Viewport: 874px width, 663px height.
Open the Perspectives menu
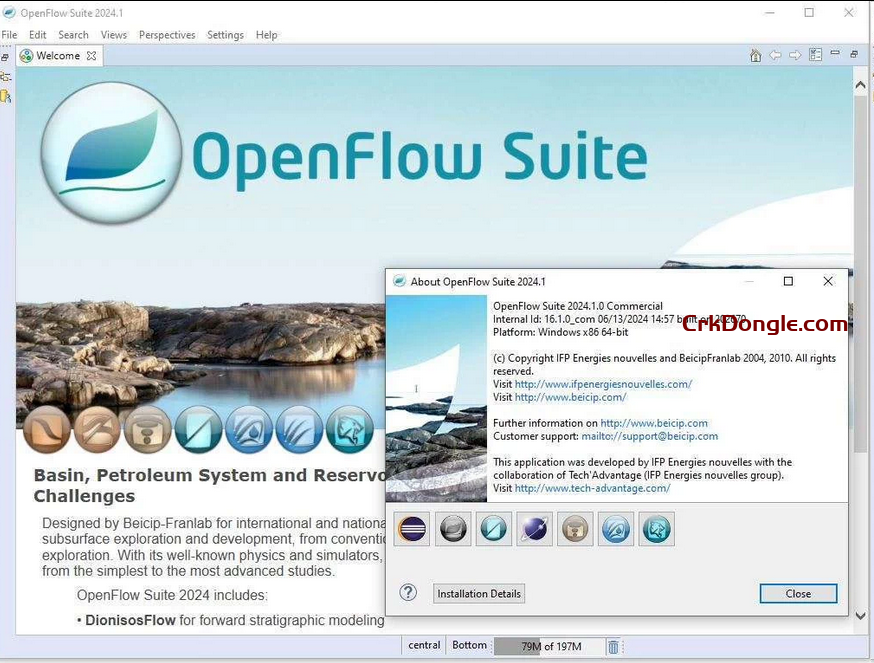(x=166, y=34)
